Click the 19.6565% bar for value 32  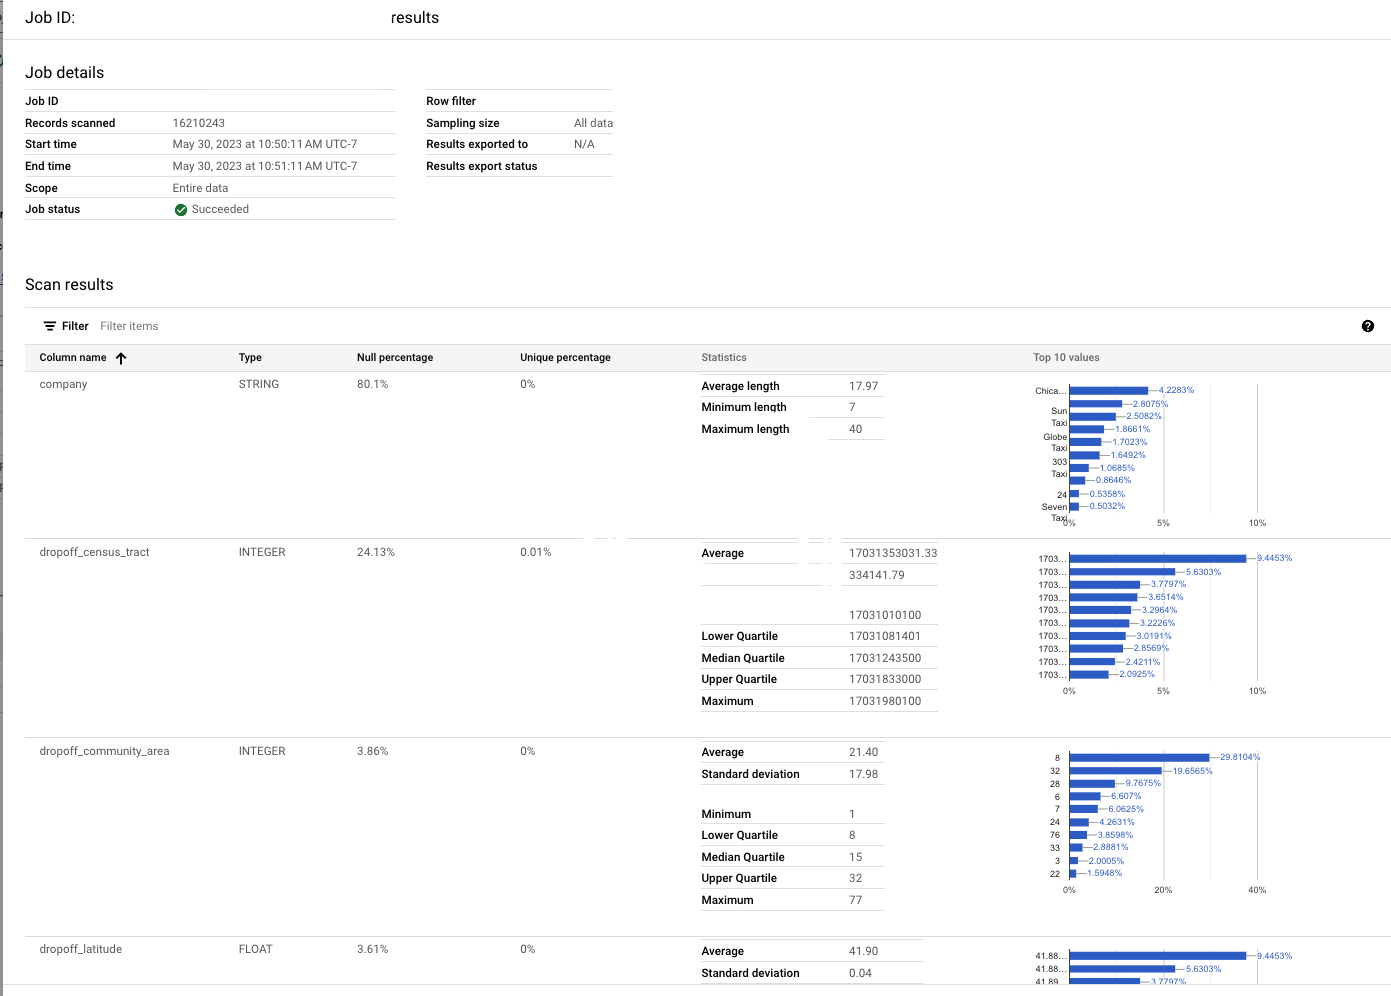(1115, 771)
